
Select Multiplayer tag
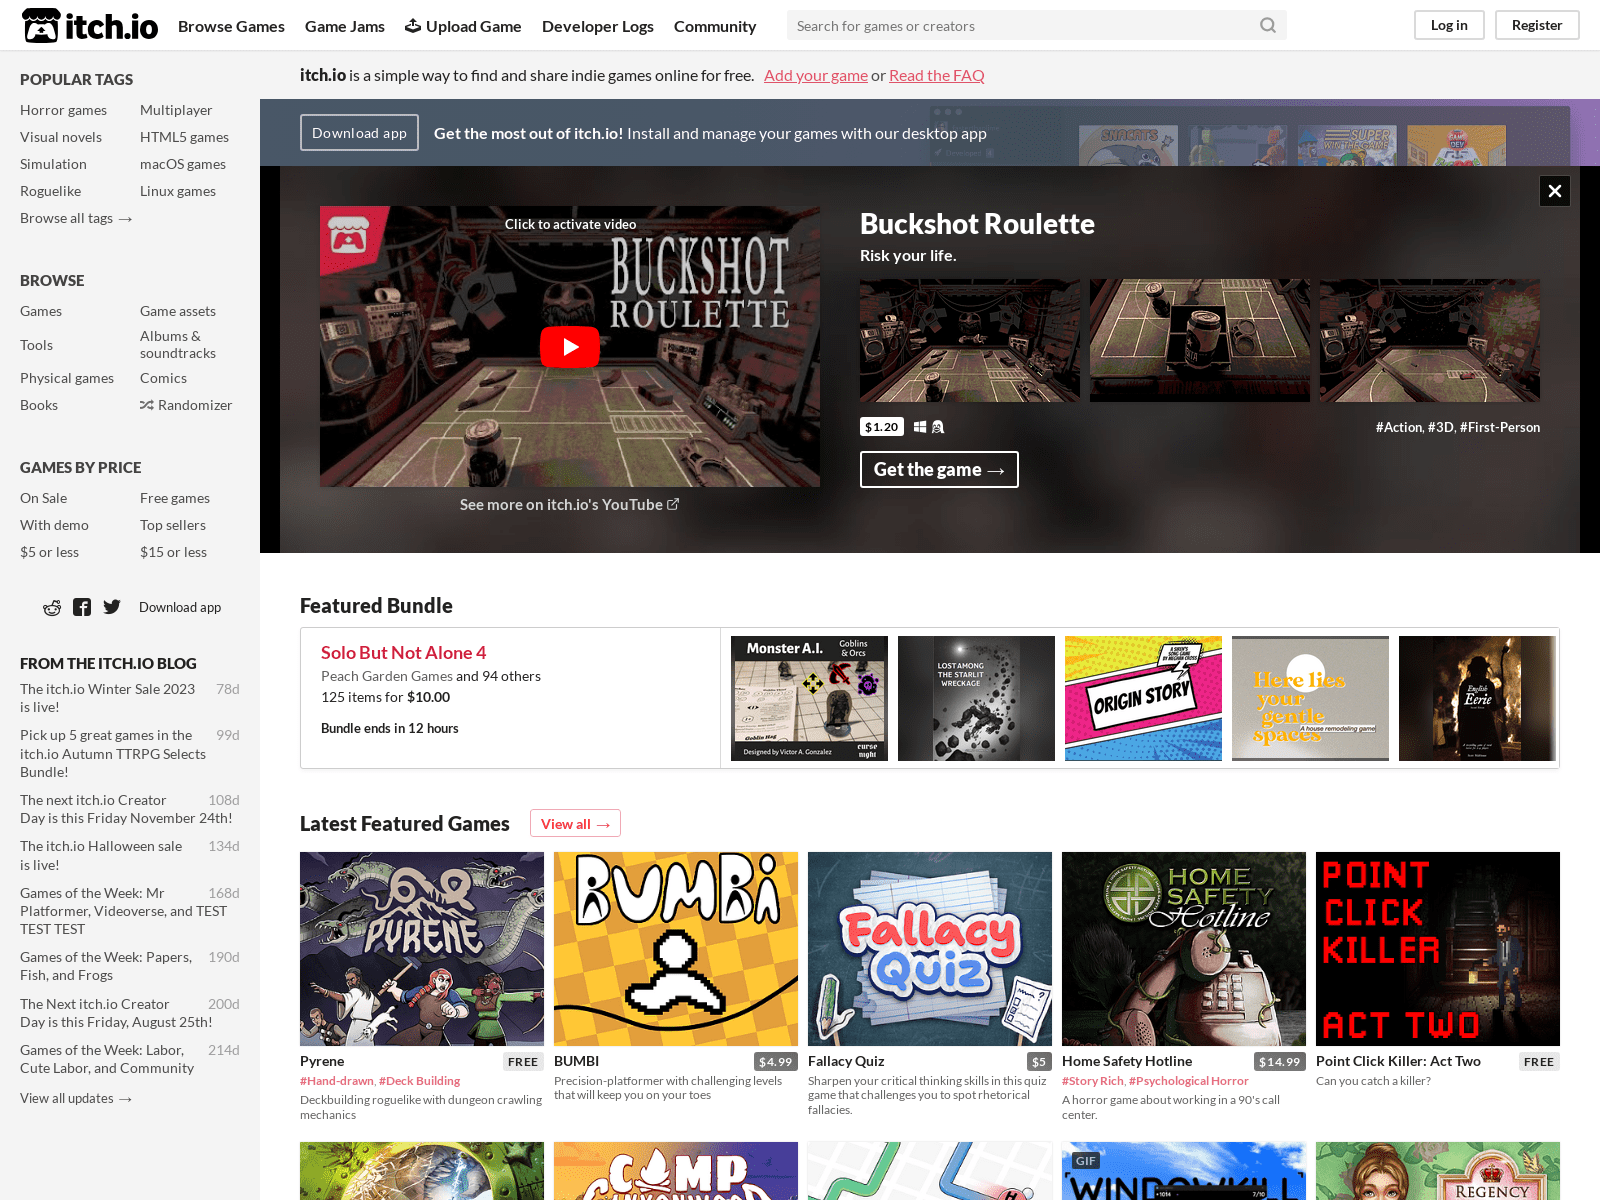click(x=176, y=110)
